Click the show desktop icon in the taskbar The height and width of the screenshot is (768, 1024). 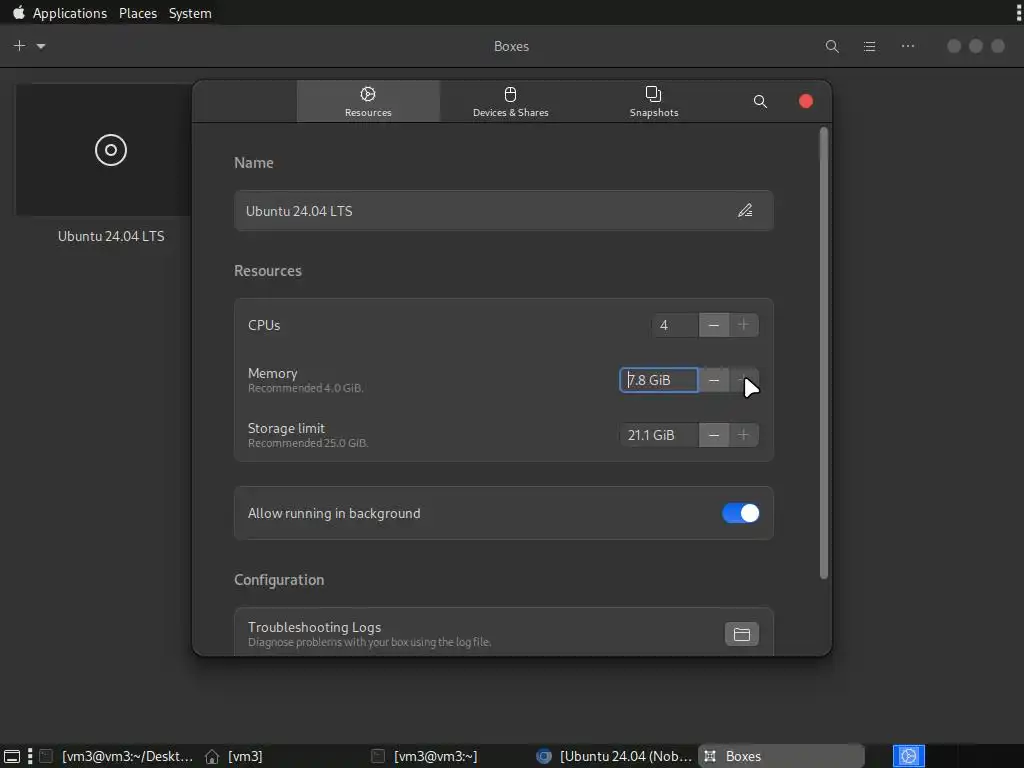tap(12, 756)
